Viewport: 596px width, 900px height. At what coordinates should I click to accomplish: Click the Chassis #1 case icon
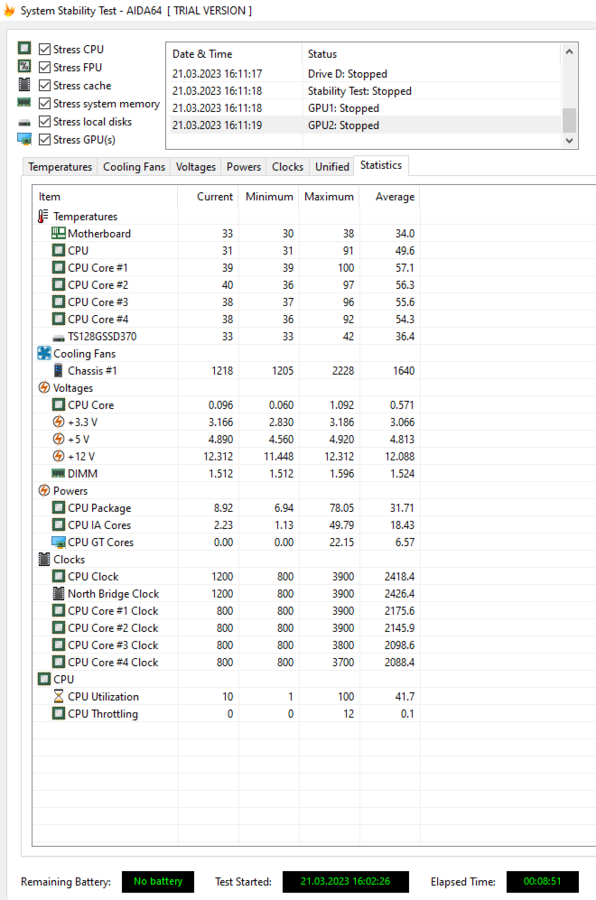(x=58, y=370)
